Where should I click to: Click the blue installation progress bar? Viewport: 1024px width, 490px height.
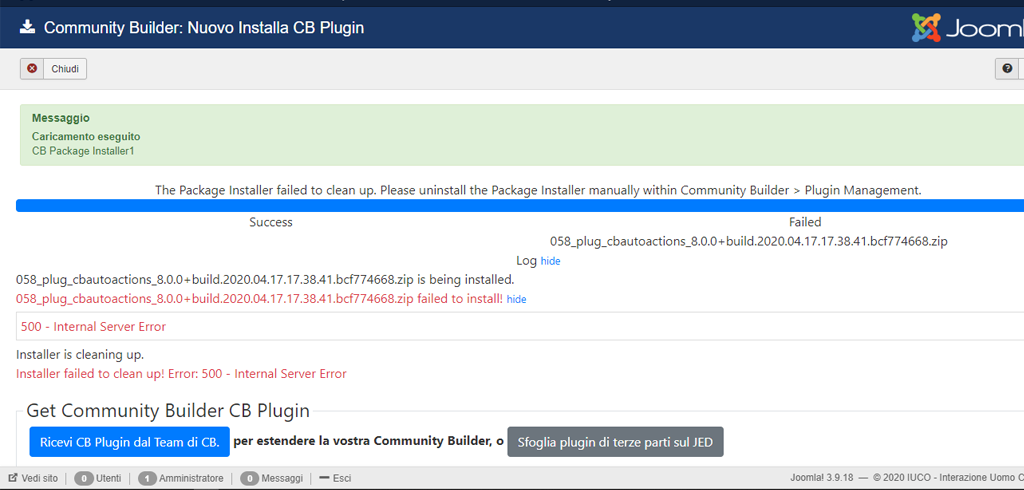click(x=520, y=206)
